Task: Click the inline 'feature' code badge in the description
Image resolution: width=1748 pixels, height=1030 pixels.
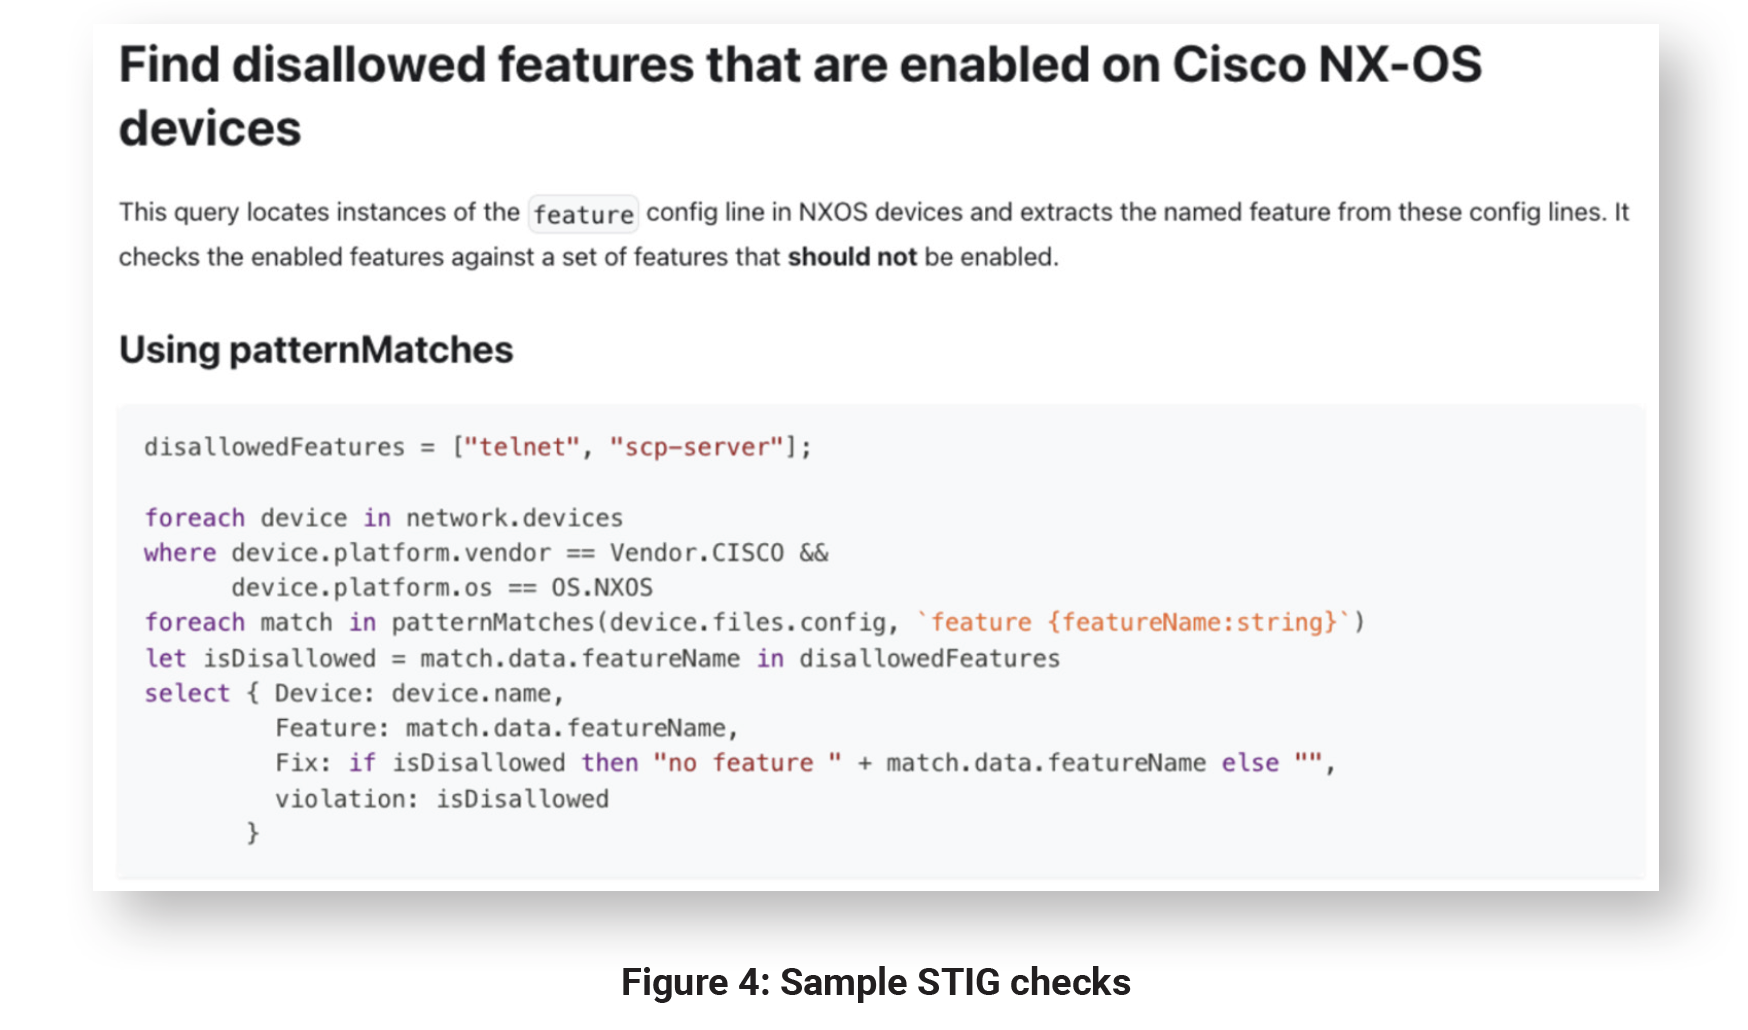Action: click(x=583, y=214)
